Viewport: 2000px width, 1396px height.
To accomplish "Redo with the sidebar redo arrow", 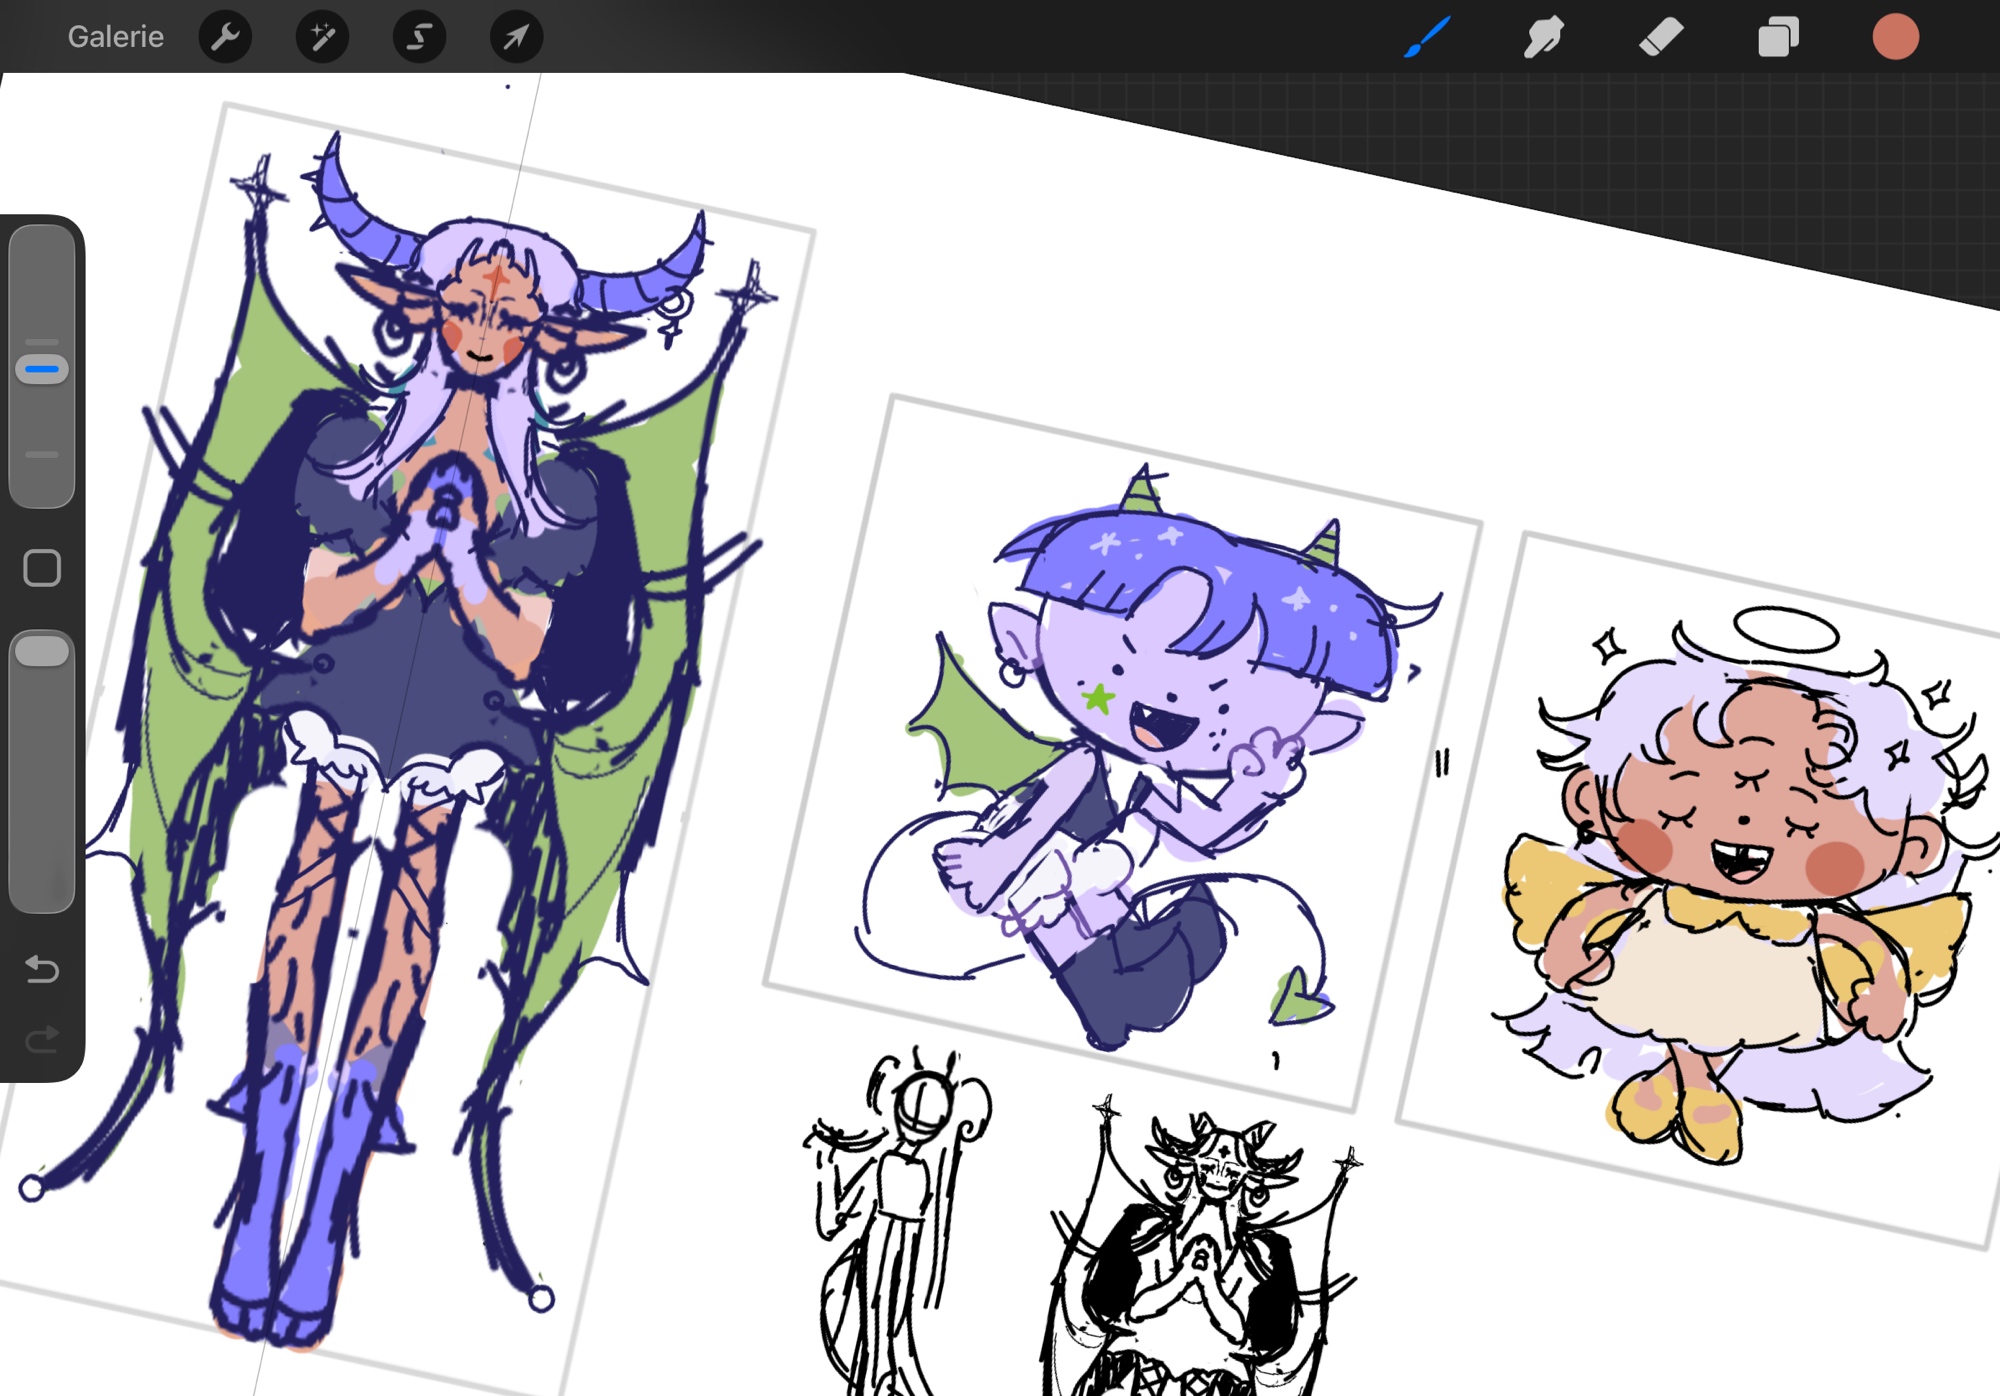I will click(x=42, y=1040).
